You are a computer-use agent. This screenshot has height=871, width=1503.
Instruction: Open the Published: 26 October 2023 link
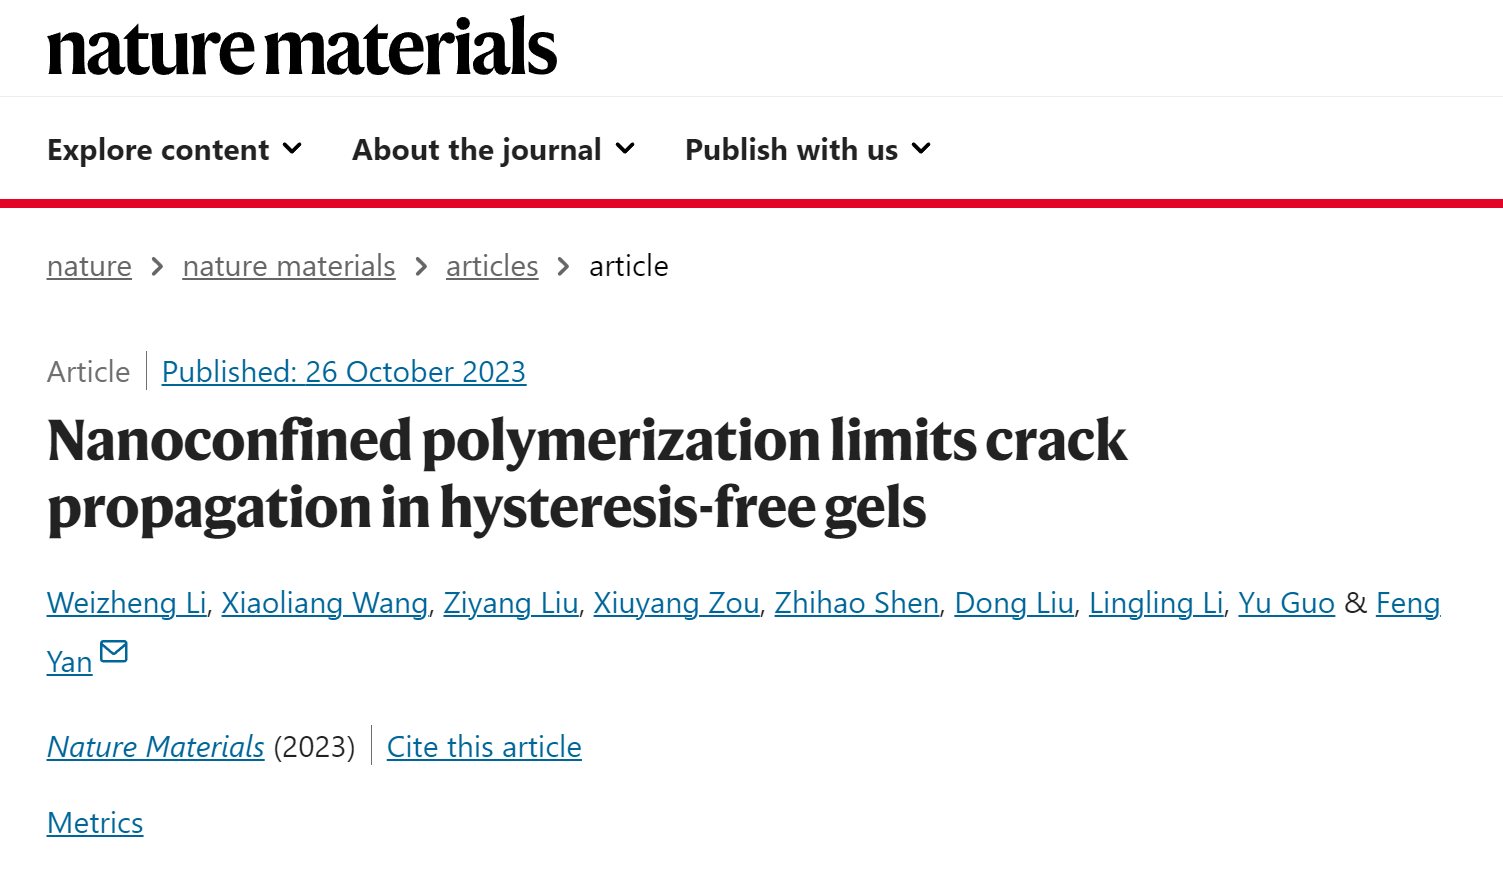pos(344,372)
